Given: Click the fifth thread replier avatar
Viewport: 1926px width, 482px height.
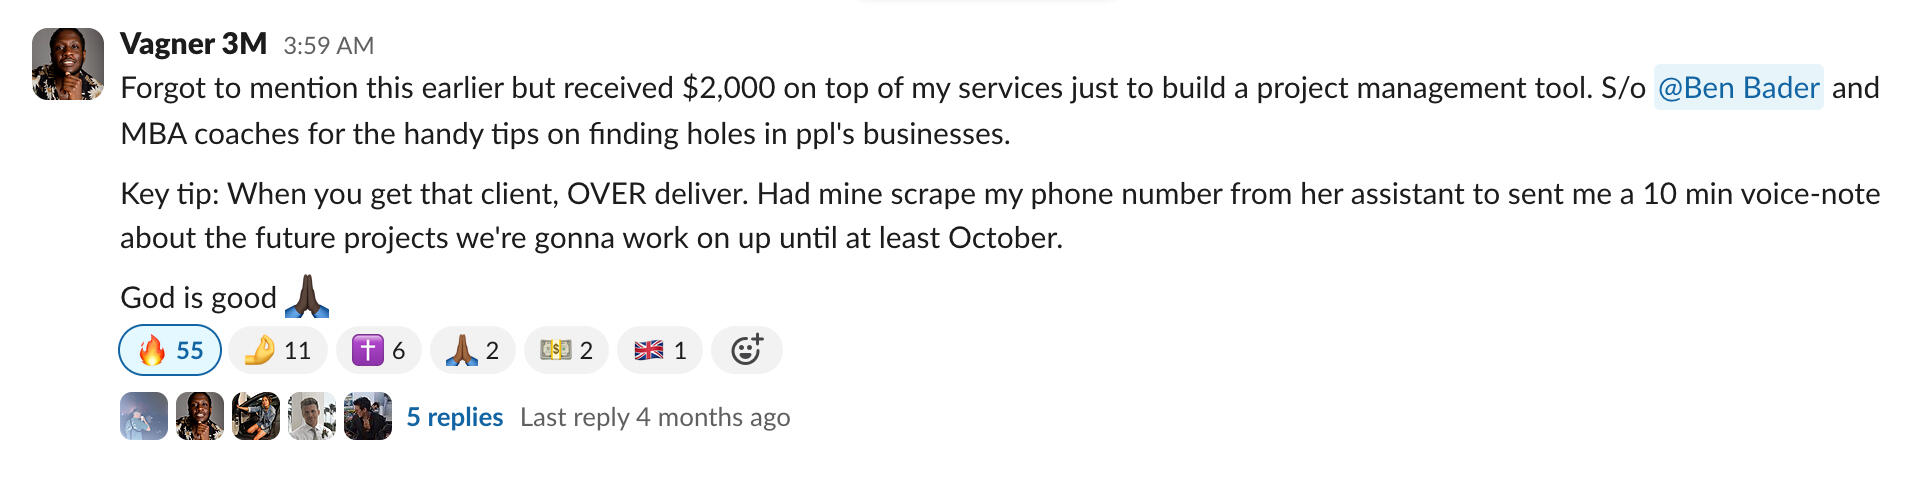Looking at the screenshot, I should [x=368, y=416].
